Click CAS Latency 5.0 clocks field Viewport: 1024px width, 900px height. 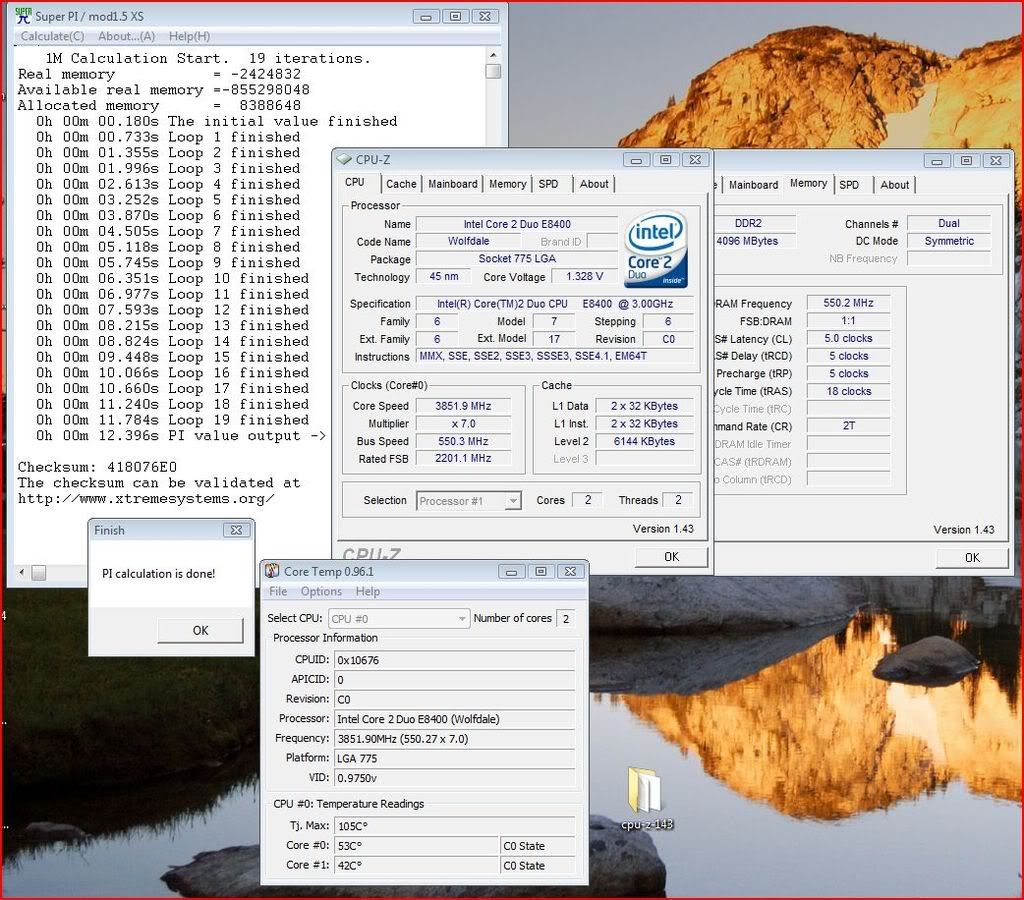[x=848, y=338]
